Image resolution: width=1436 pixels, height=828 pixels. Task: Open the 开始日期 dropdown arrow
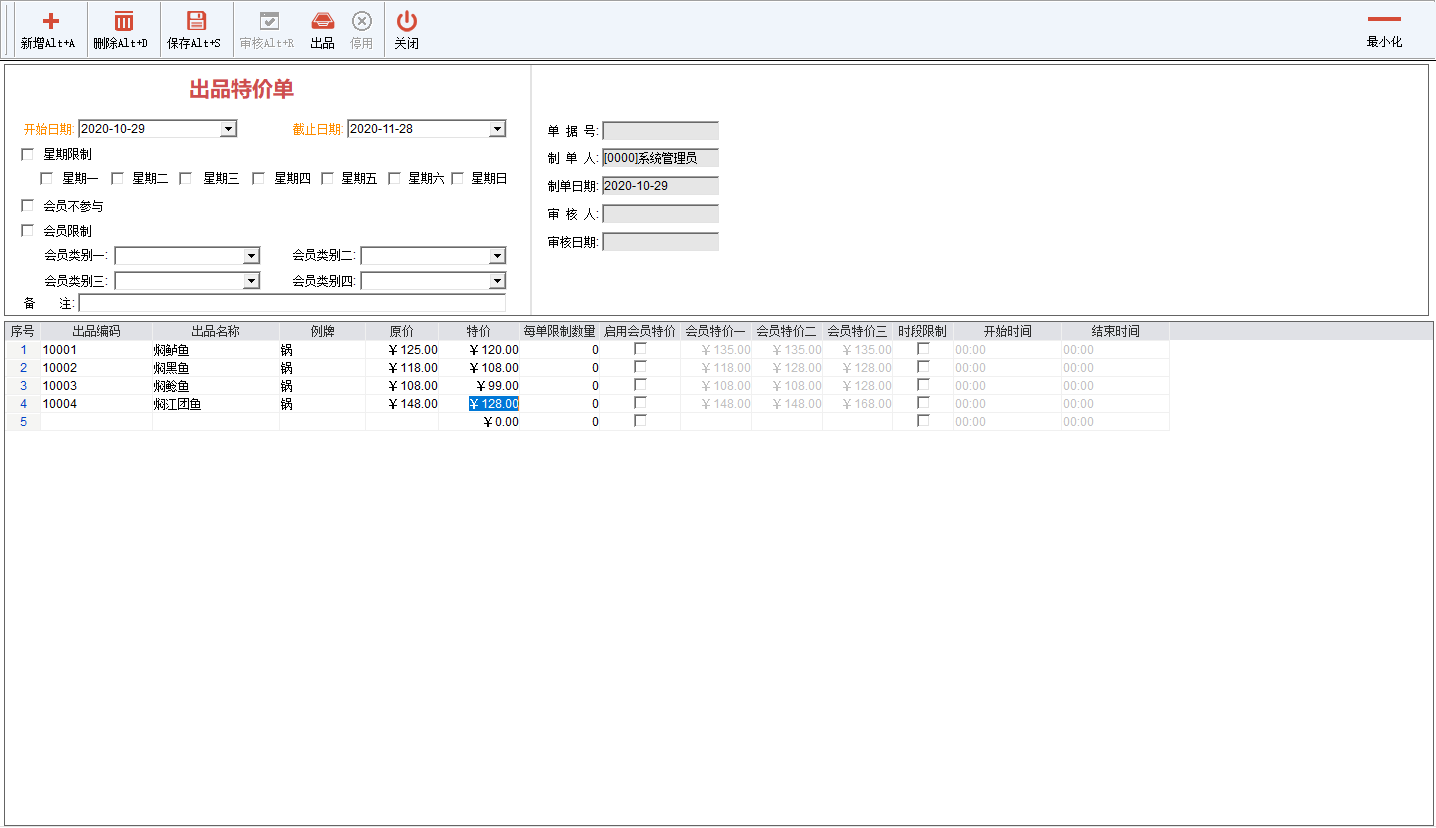pos(228,129)
